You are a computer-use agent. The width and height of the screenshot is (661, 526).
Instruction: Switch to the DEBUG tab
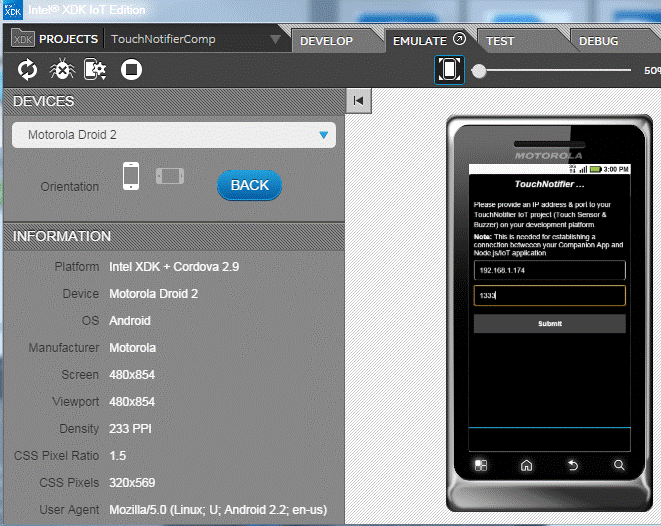click(598, 41)
